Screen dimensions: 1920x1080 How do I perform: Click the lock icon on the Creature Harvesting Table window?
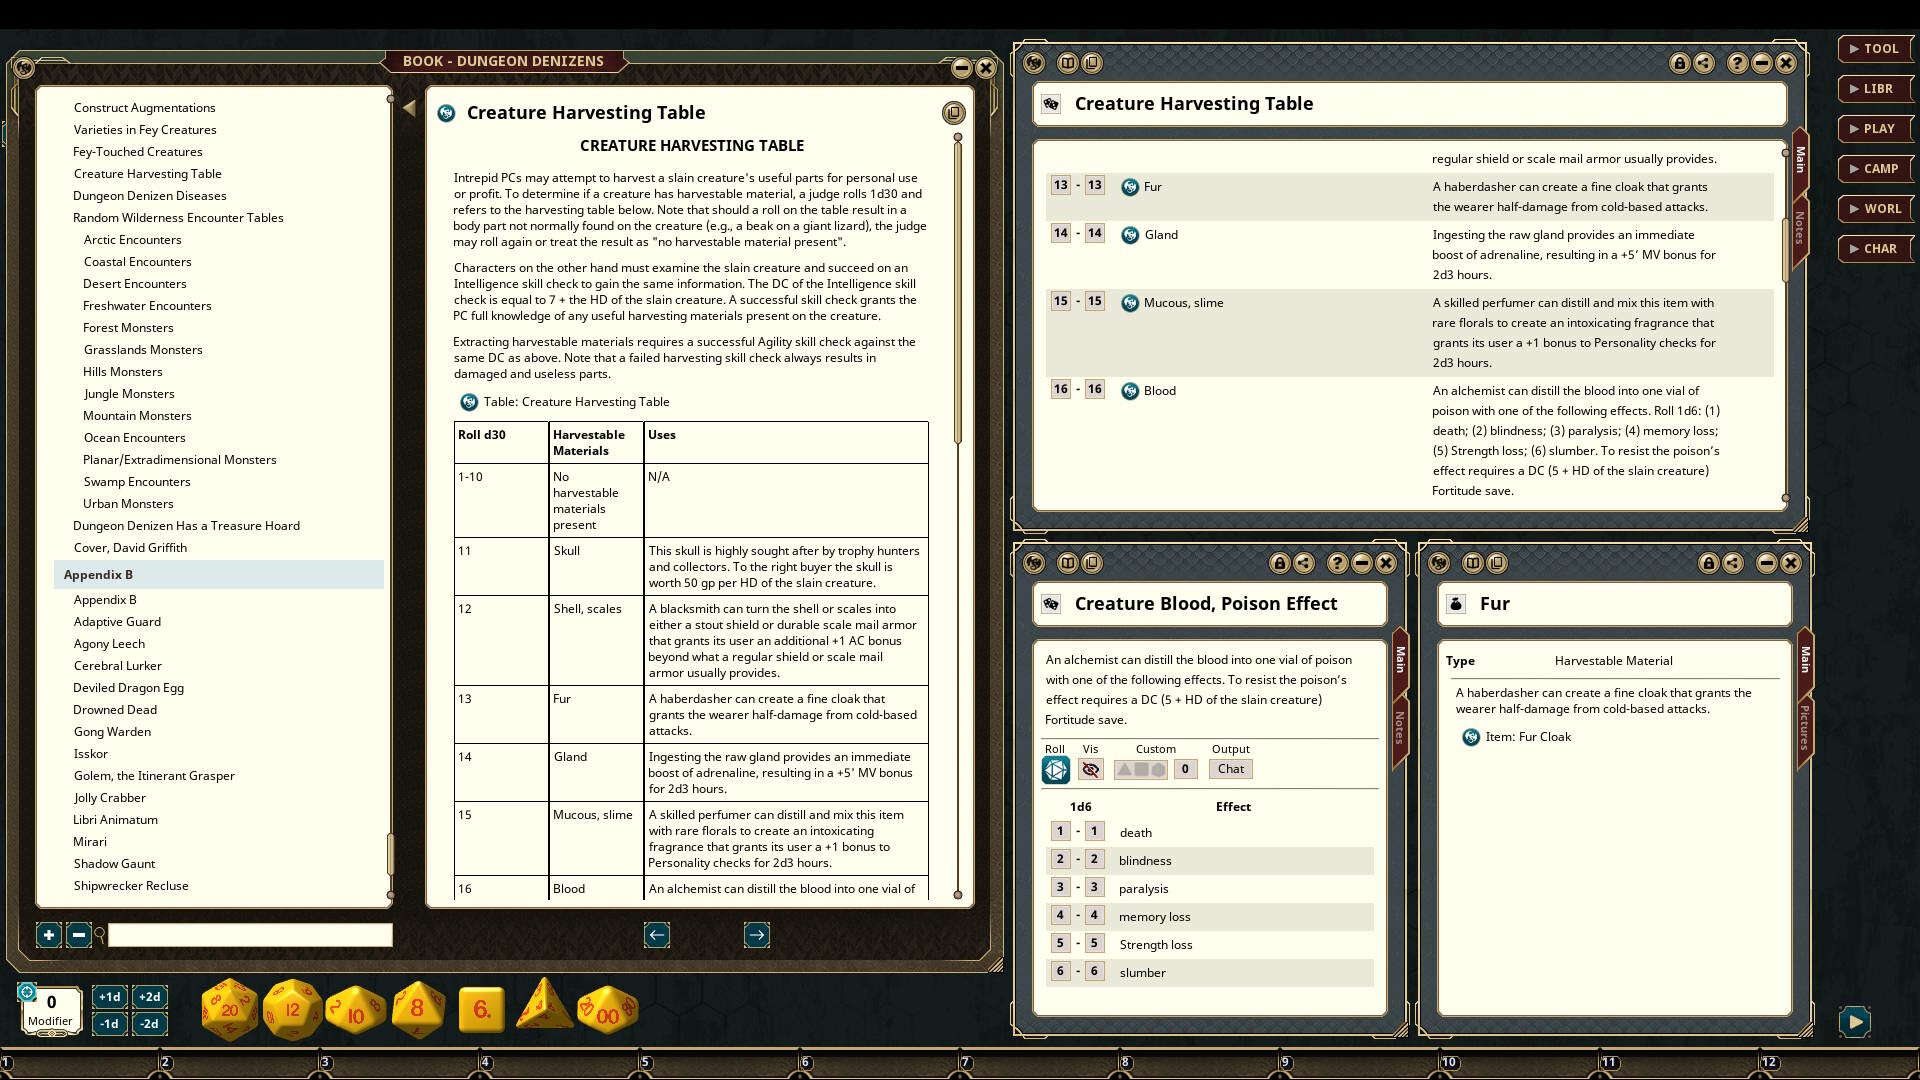(x=1680, y=62)
